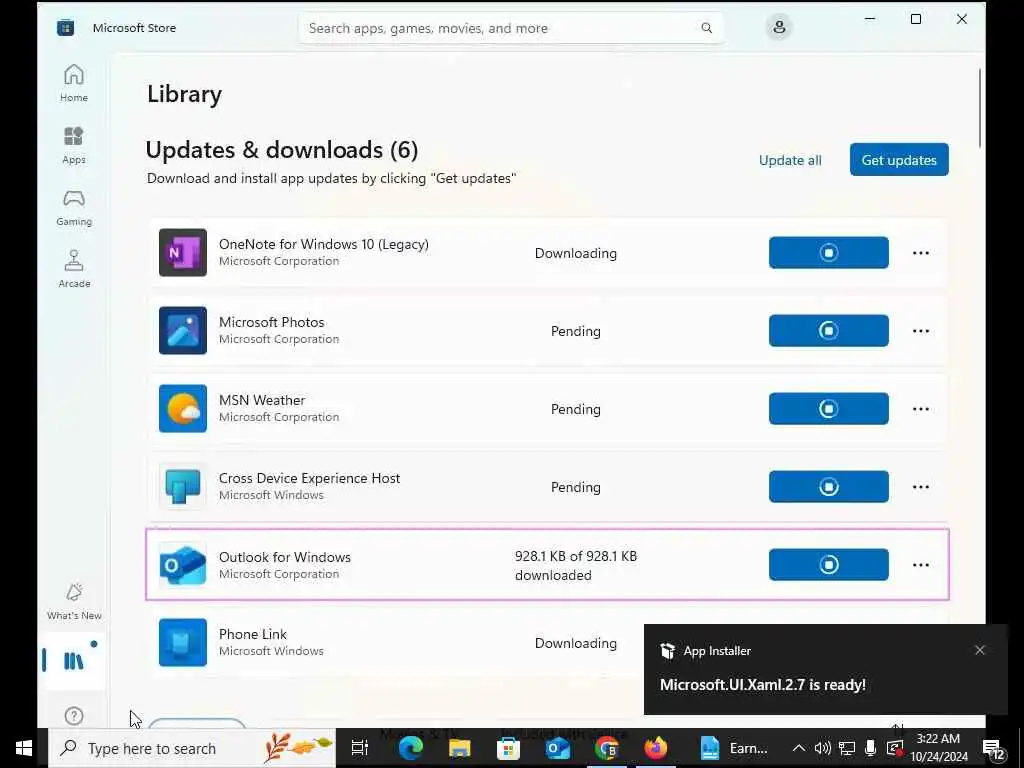Open Chrome from the taskbar
This screenshot has height=768, width=1024.
tap(607, 748)
